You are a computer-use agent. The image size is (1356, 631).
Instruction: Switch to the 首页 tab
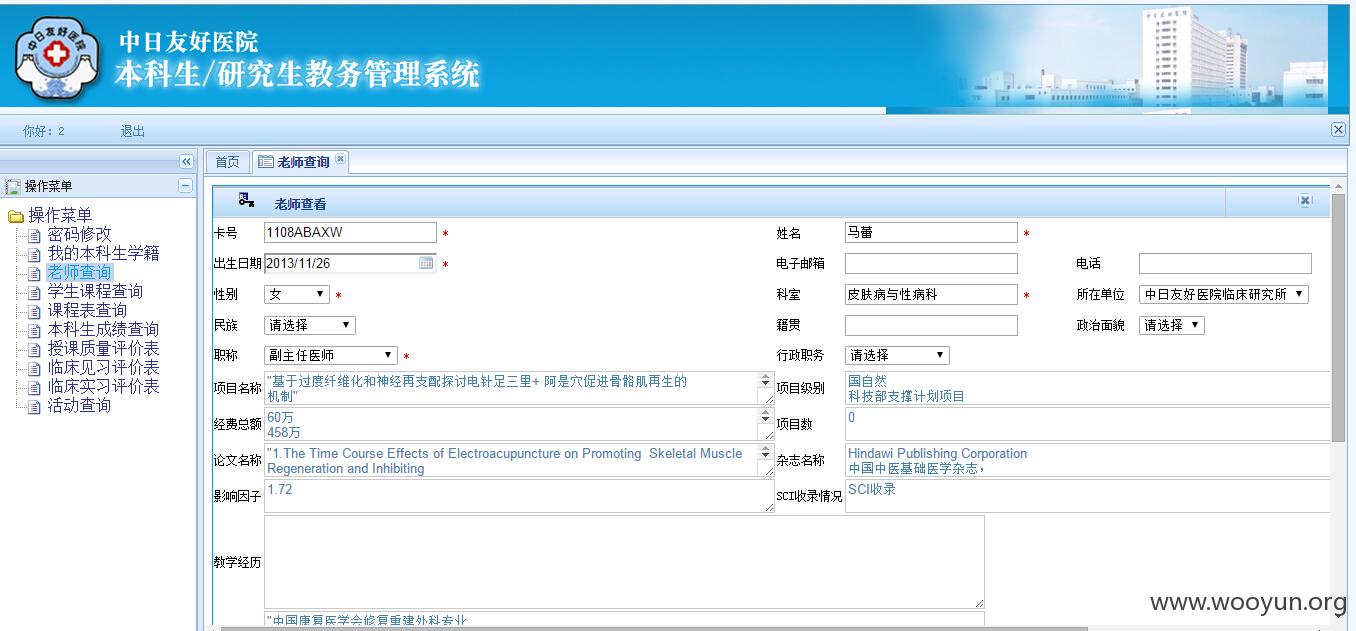(x=228, y=162)
